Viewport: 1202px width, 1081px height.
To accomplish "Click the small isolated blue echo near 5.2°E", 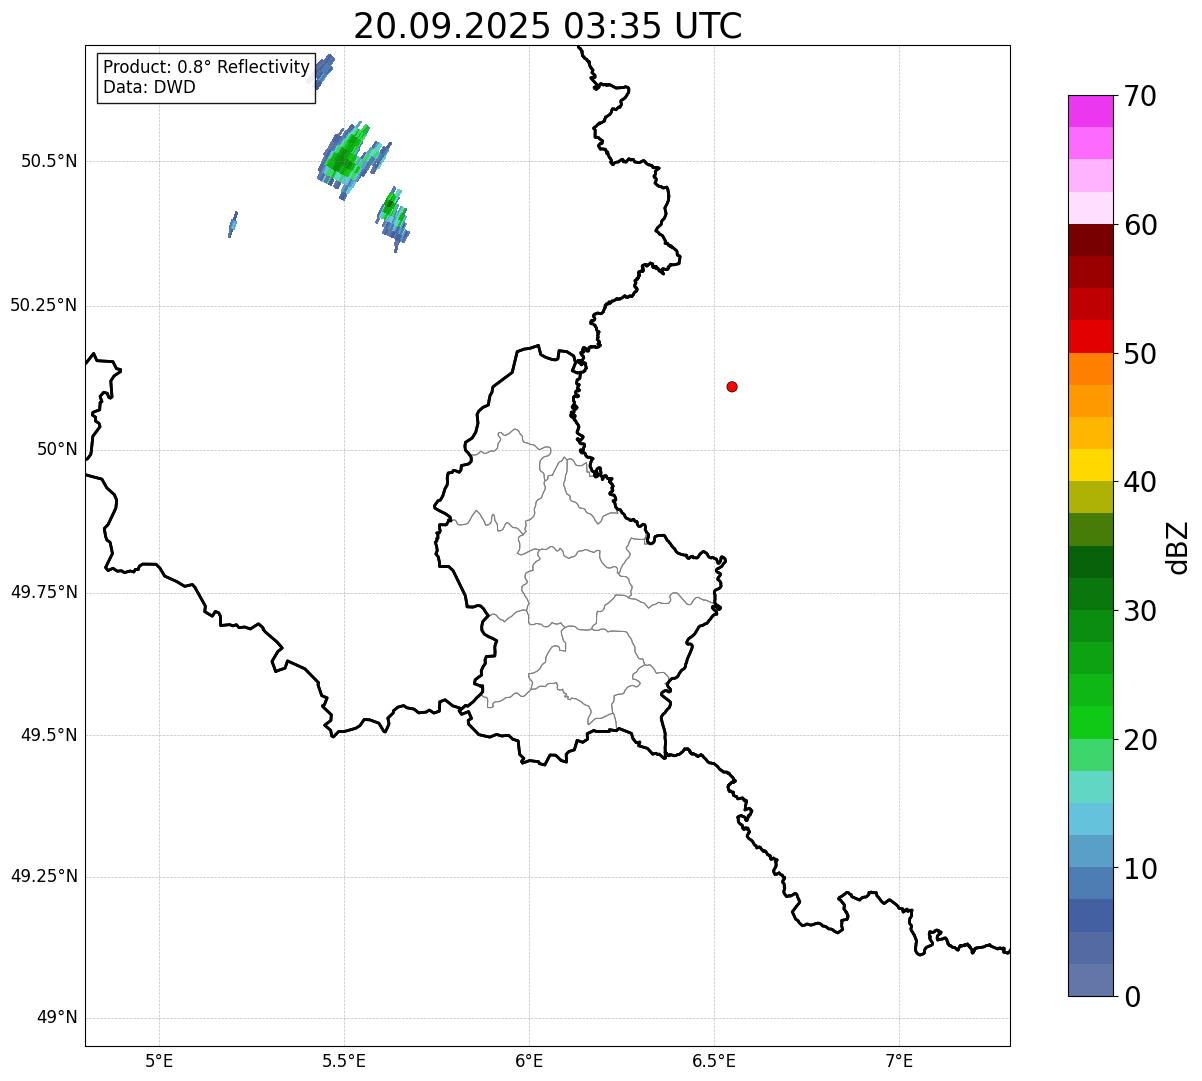I will click(x=233, y=224).
